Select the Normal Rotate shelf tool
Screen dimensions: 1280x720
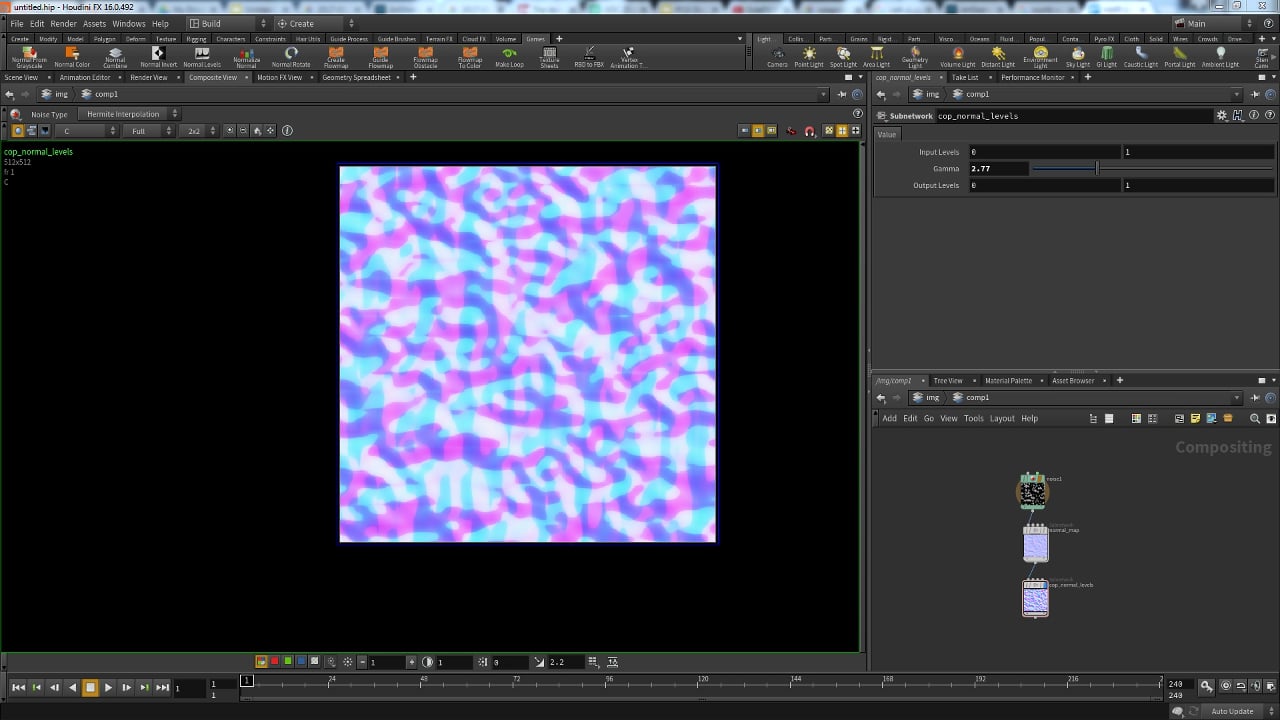click(x=291, y=57)
